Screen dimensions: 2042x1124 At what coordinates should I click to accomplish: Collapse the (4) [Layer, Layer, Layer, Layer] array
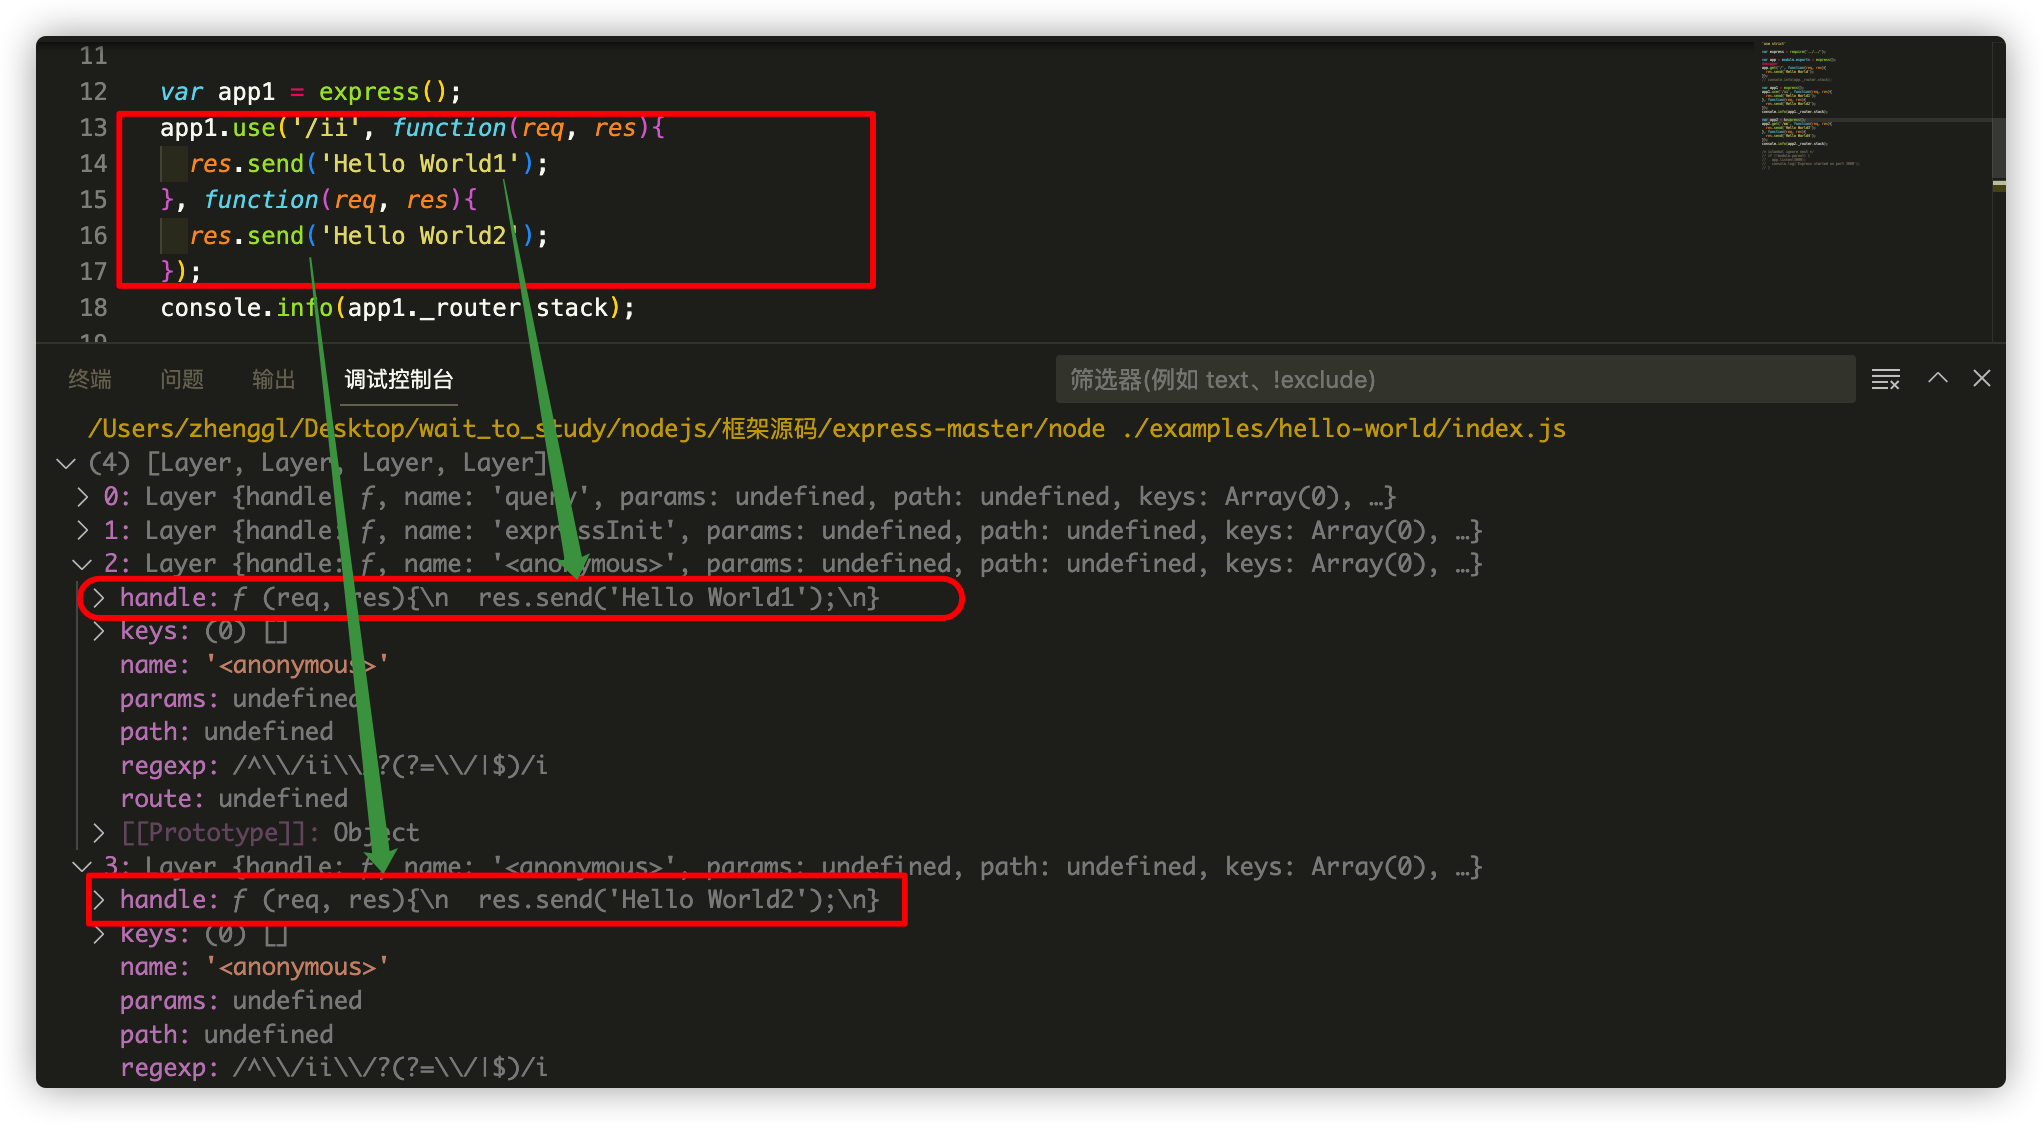point(66,463)
